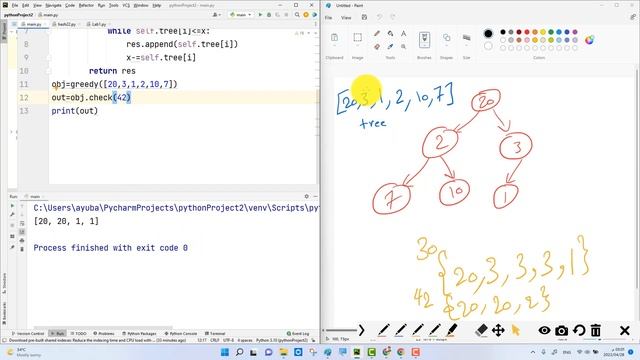Click the Python interpreter status bar entry
This screenshot has width=640, height=360.
pos(282,340)
